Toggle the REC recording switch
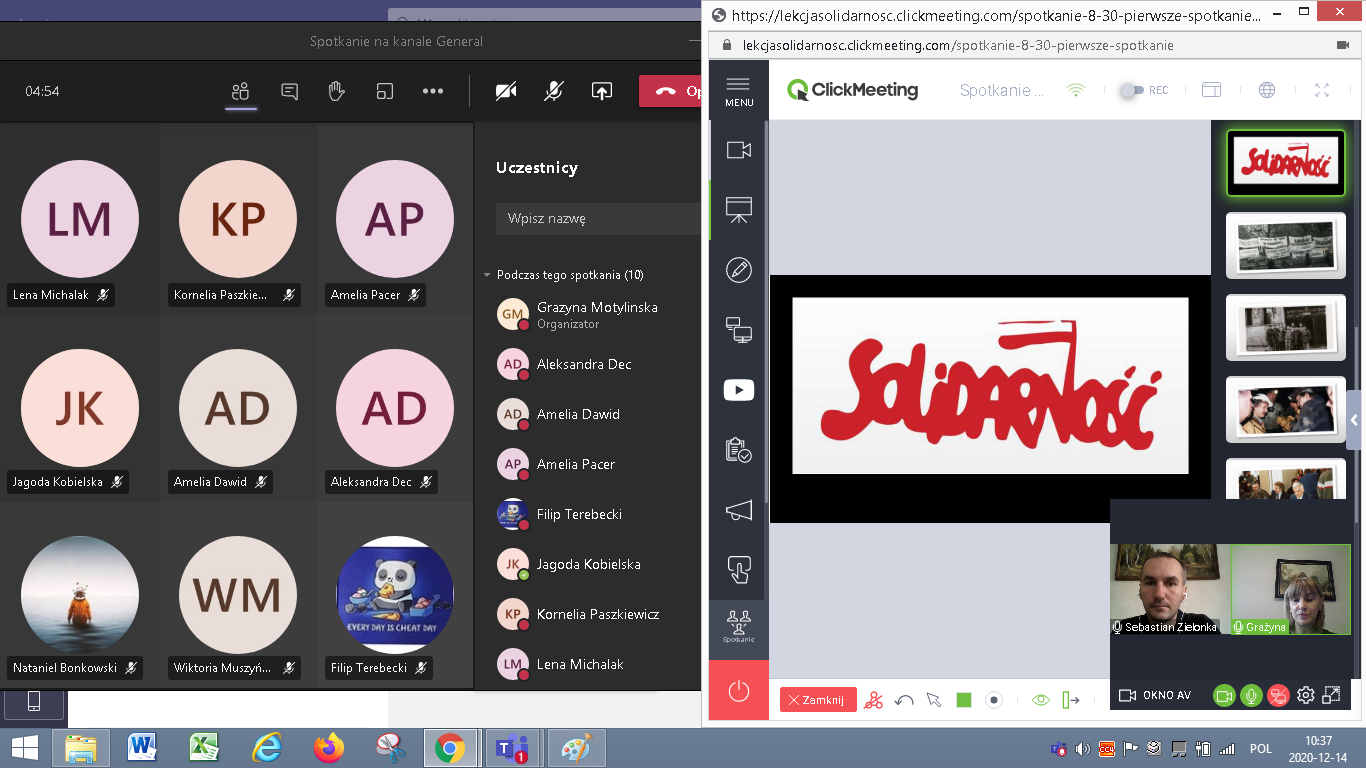The image size is (1366, 768). (1131, 90)
